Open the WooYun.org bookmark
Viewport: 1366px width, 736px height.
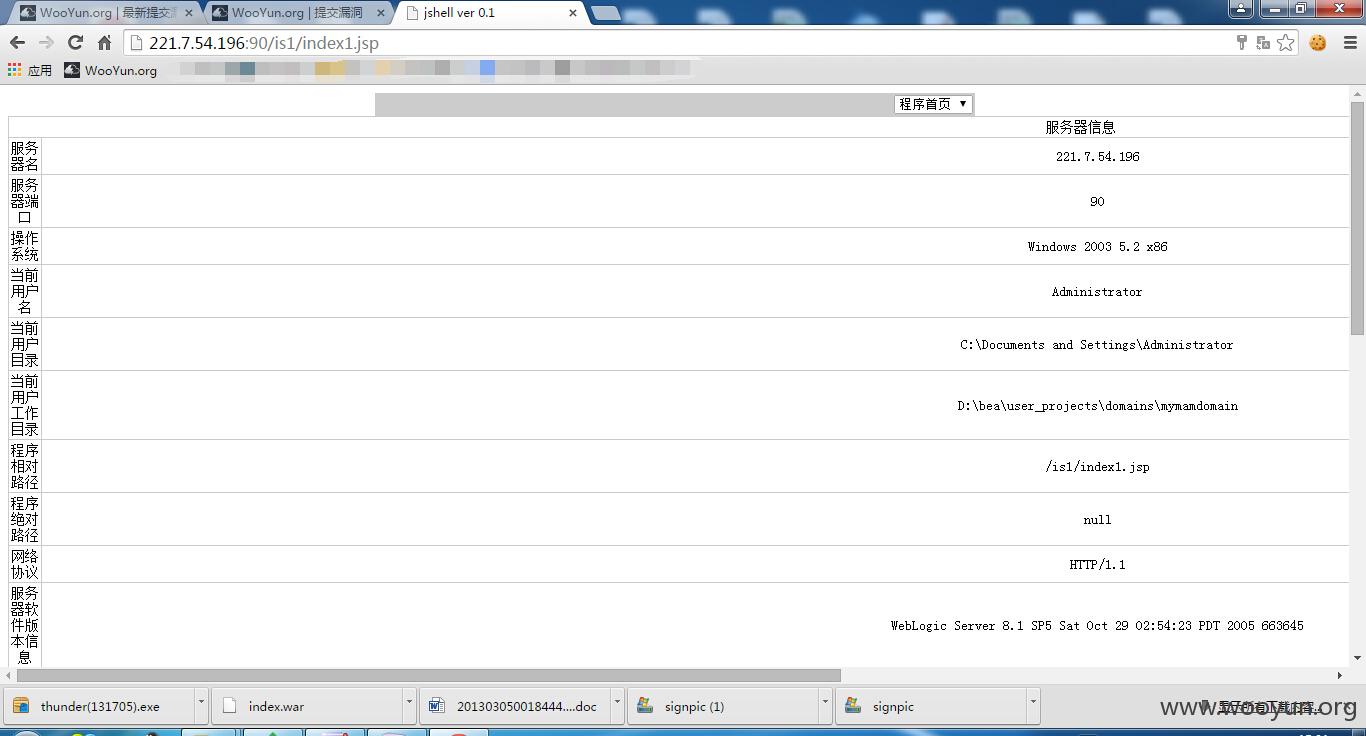(x=111, y=70)
